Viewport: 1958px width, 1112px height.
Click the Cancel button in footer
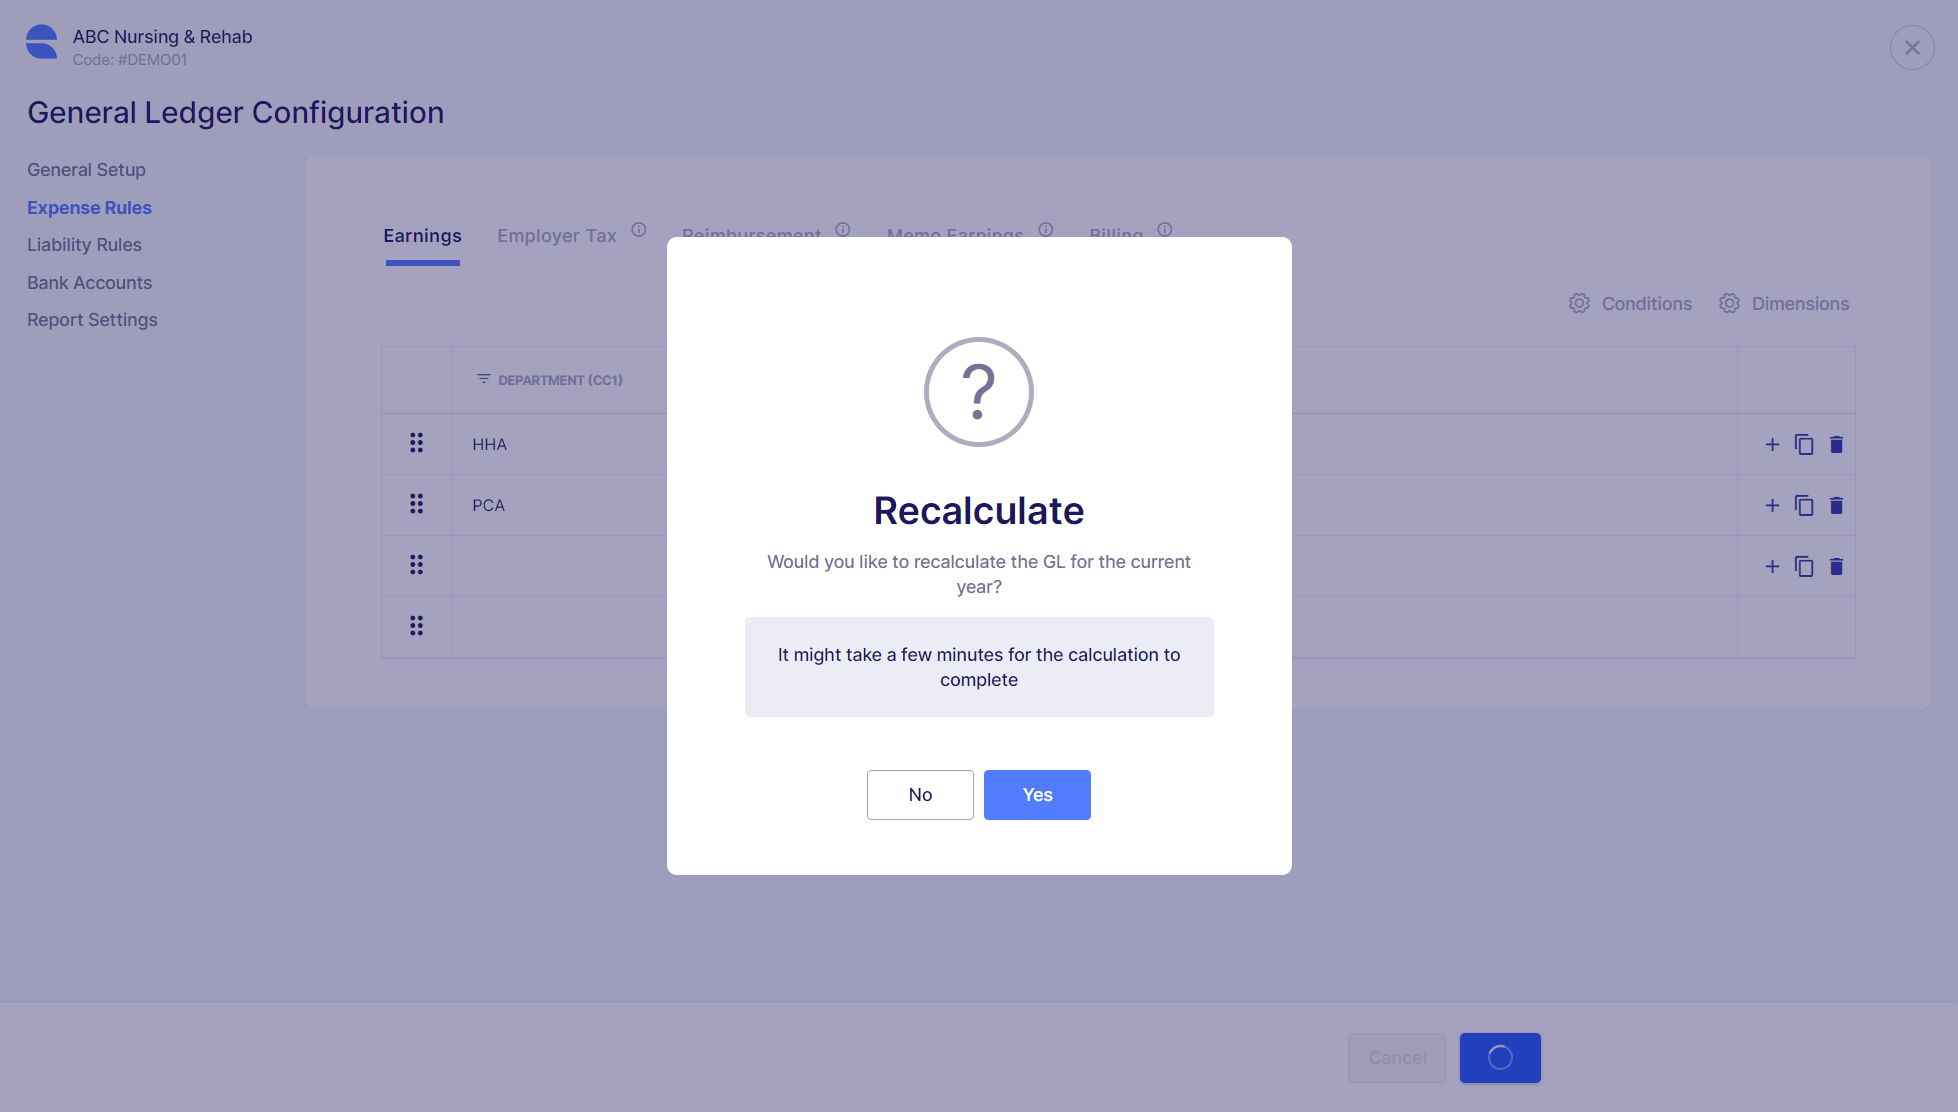click(x=1397, y=1058)
